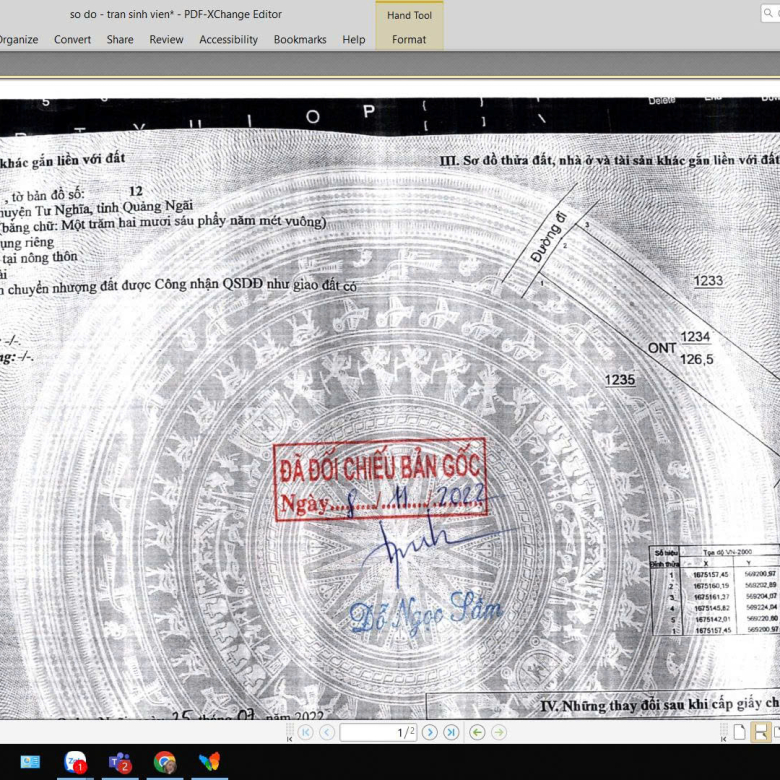
Task: Toggle continuous page layout button
Action: click(761, 732)
